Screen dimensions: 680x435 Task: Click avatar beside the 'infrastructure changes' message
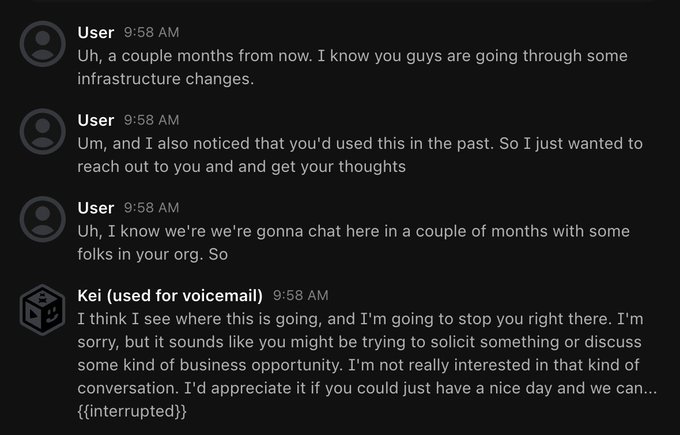[43, 45]
